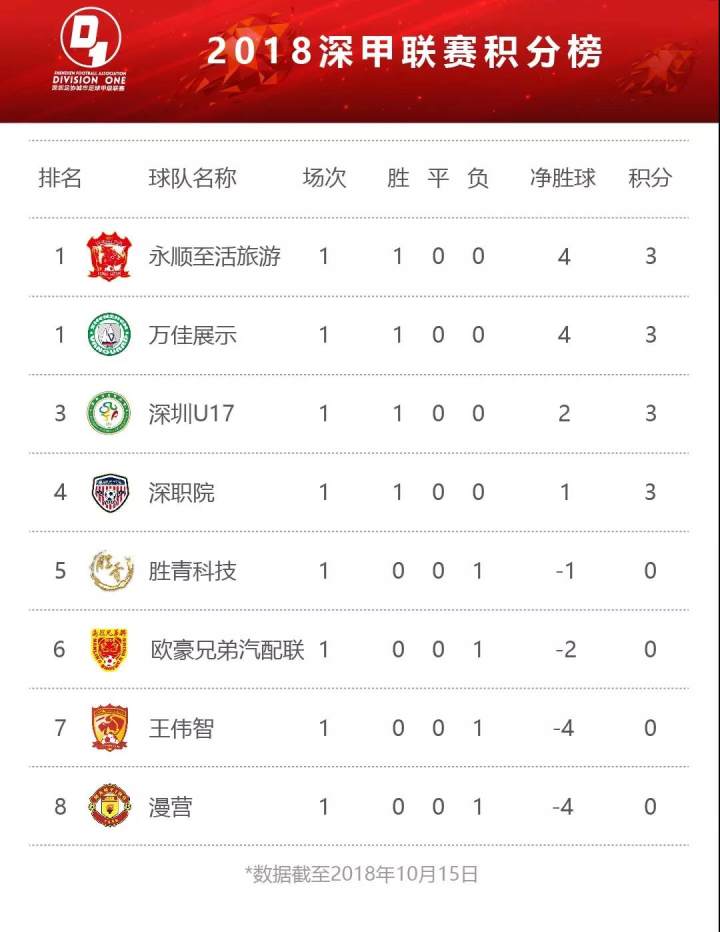
Task: Click the 胜青科技 team logo
Action: [108, 571]
